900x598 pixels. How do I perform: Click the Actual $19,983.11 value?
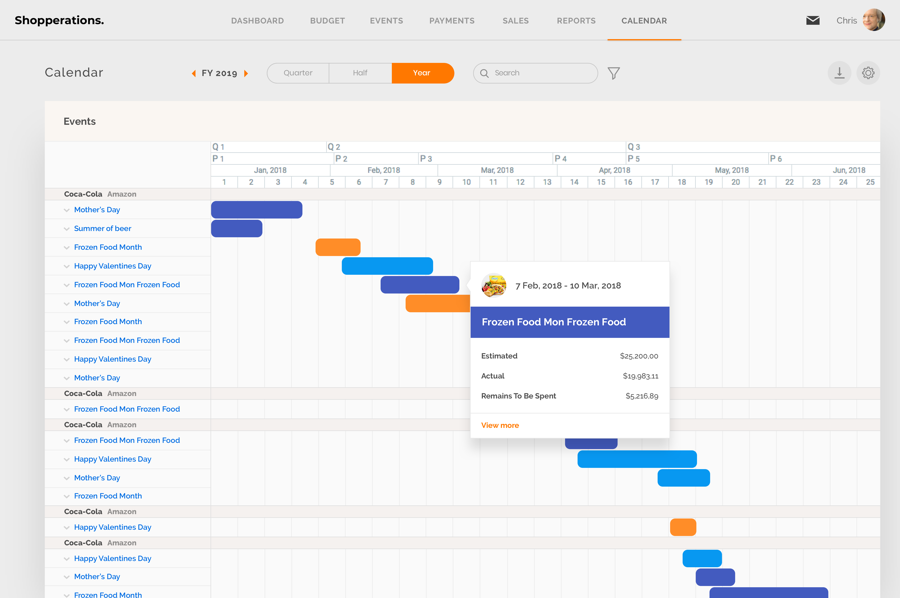pyautogui.click(x=641, y=376)
